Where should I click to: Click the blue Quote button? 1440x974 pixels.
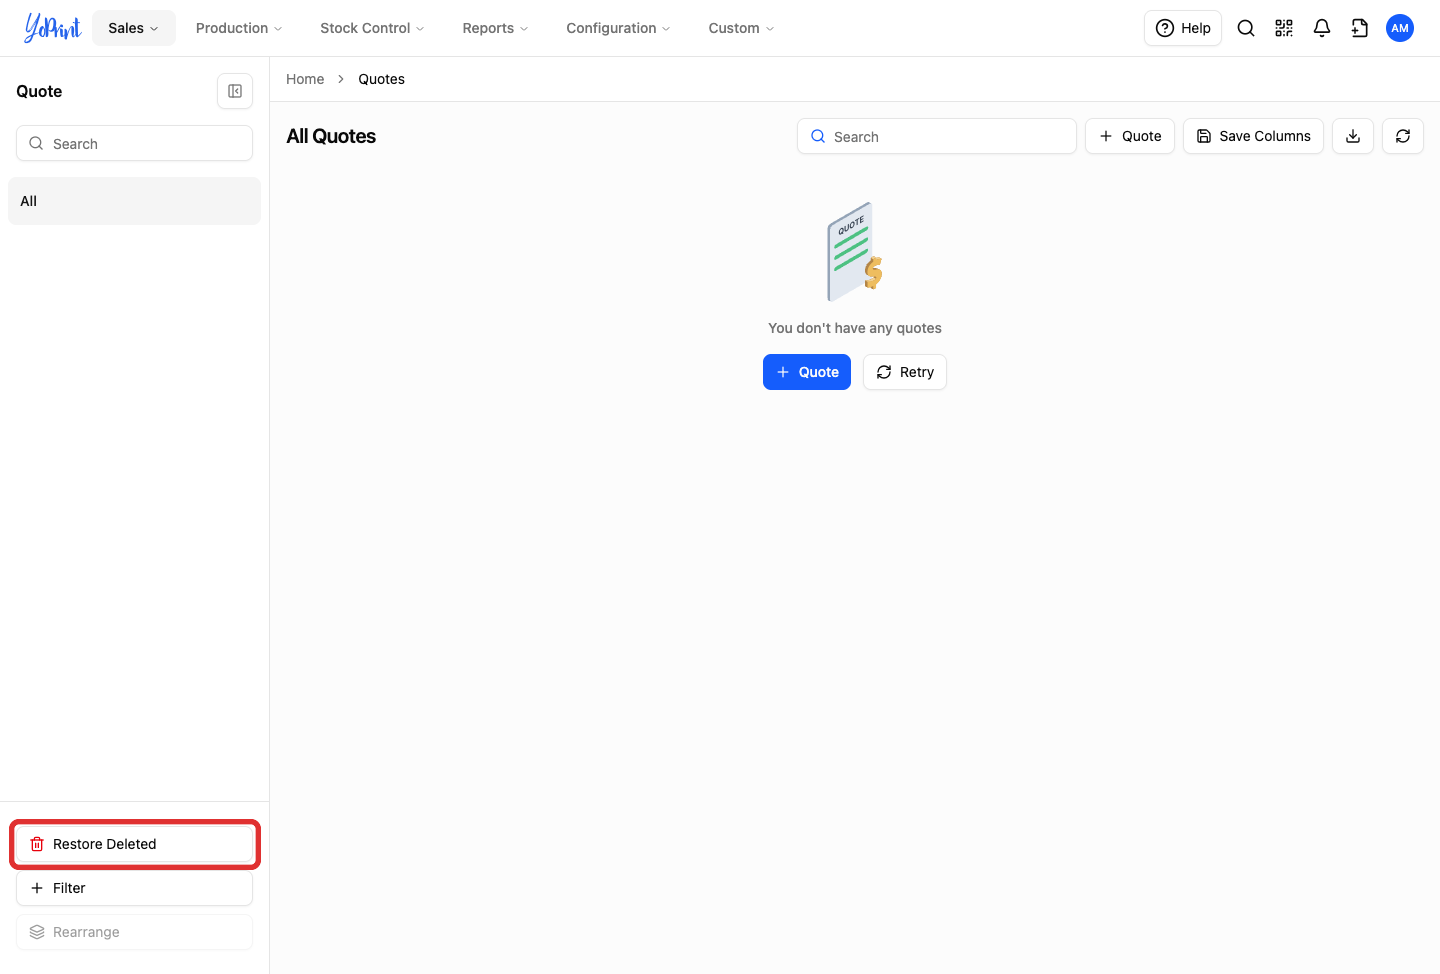[807, 372]
